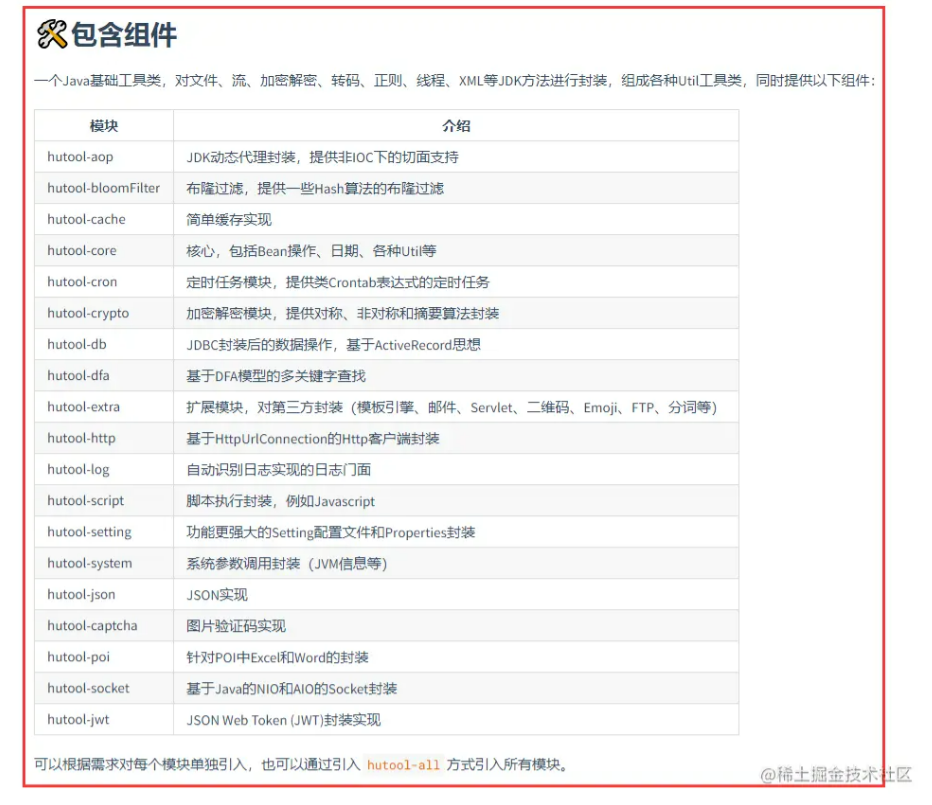The width and height of the screenshot is (932, 805).
Task: Select the hutool-dfa module name
Action: tap(78, 375)
